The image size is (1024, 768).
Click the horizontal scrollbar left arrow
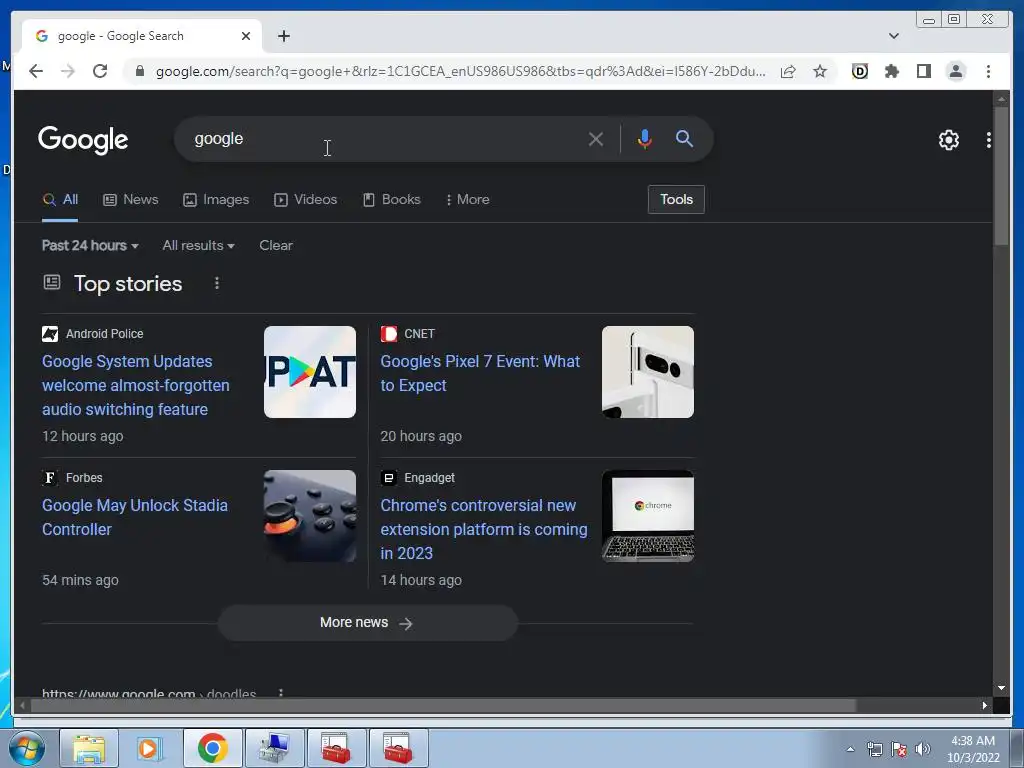click(x=22, y=705)
